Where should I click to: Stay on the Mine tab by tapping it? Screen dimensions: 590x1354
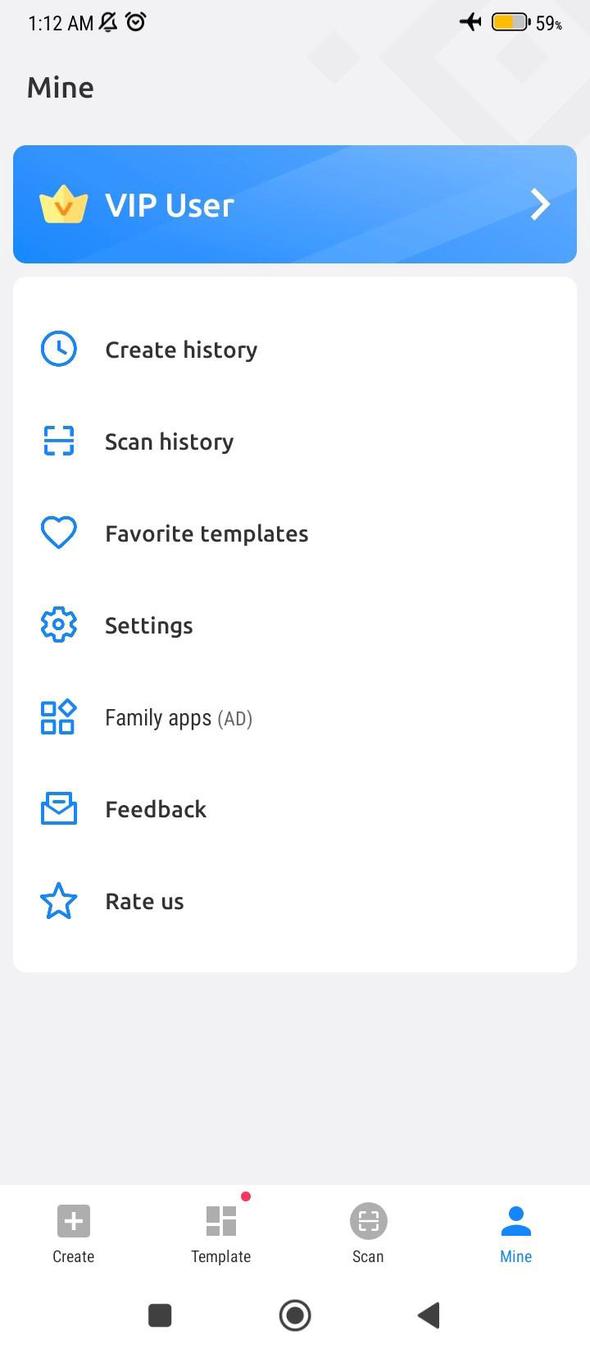pos(515,1230)
